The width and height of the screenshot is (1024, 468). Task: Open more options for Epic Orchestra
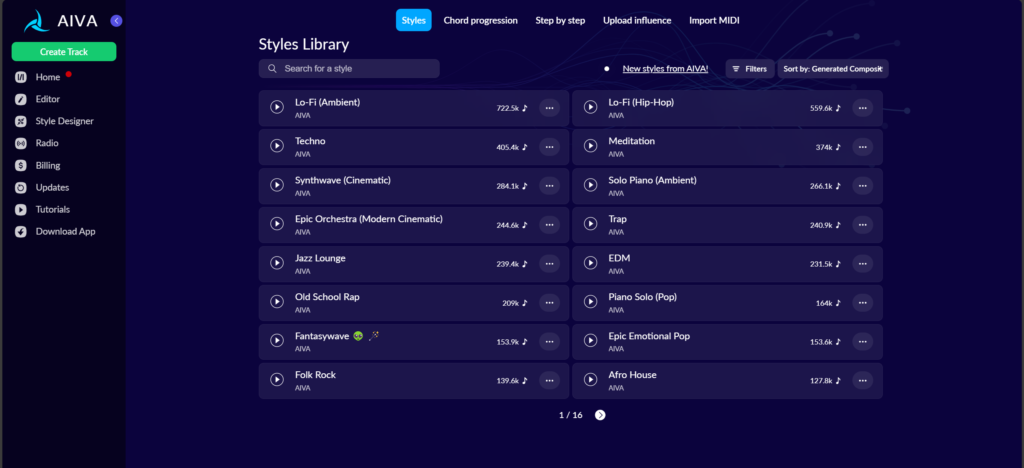point(549,225)
